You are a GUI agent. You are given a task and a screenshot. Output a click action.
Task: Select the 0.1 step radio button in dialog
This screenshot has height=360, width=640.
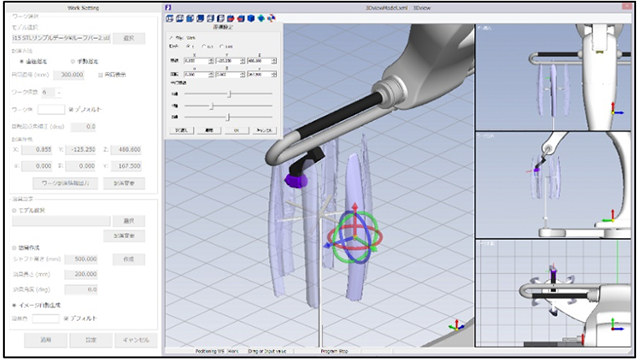coord(204,47)
